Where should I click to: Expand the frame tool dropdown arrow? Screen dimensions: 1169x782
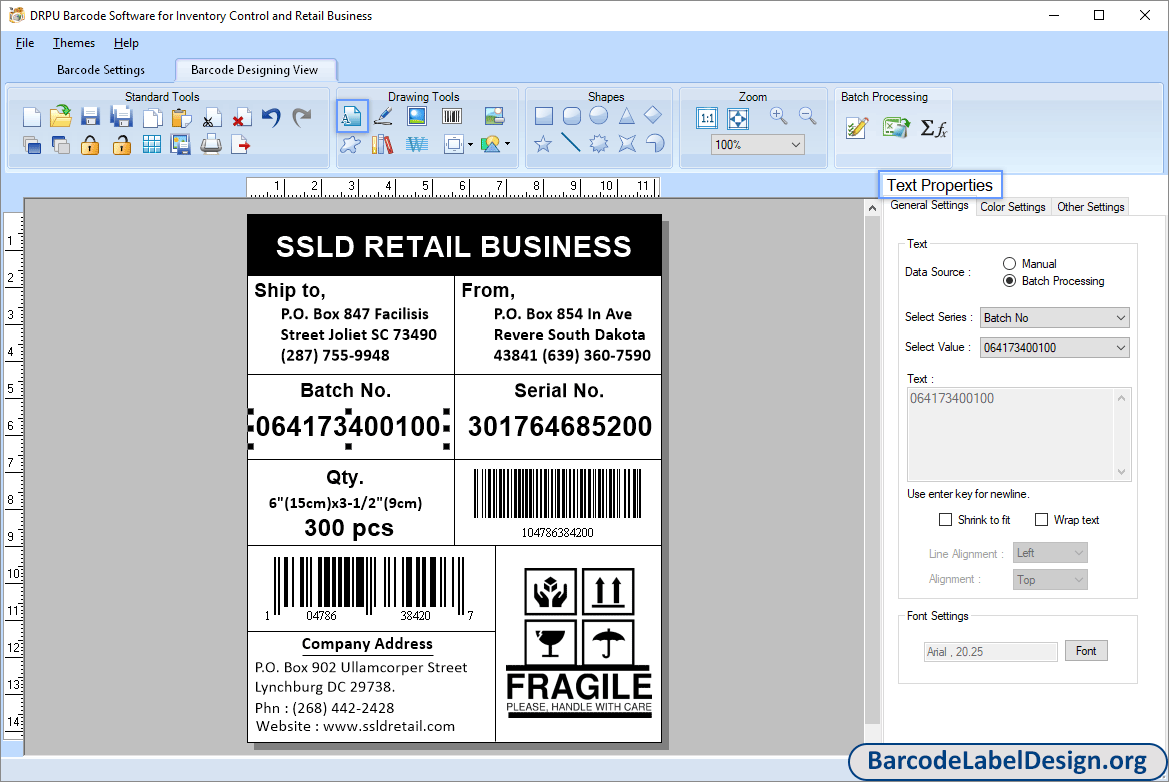(470, 145)
